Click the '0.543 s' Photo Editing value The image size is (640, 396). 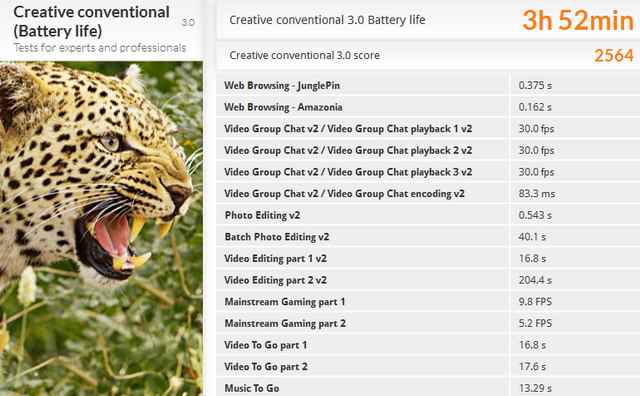click(535, 215)
